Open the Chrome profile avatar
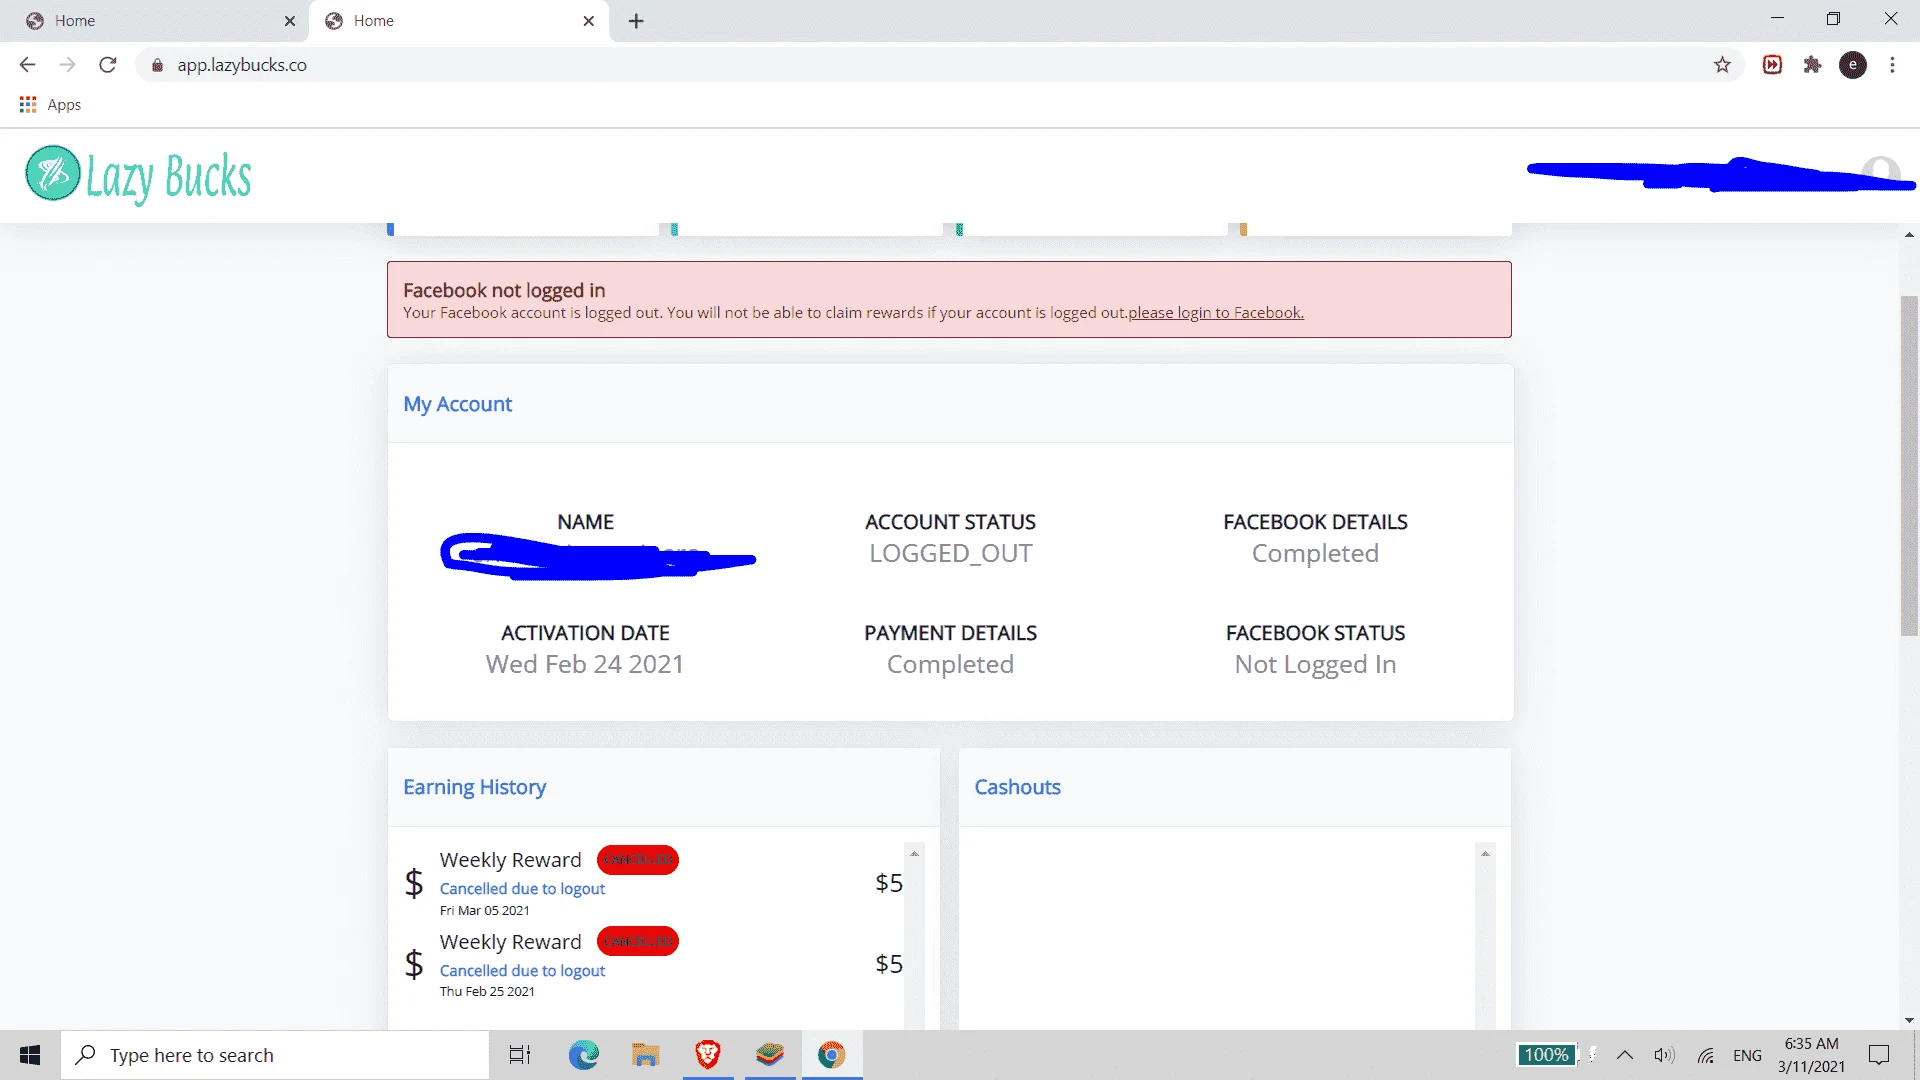The image size is (1920, 1080). (x=1853, y=65)
